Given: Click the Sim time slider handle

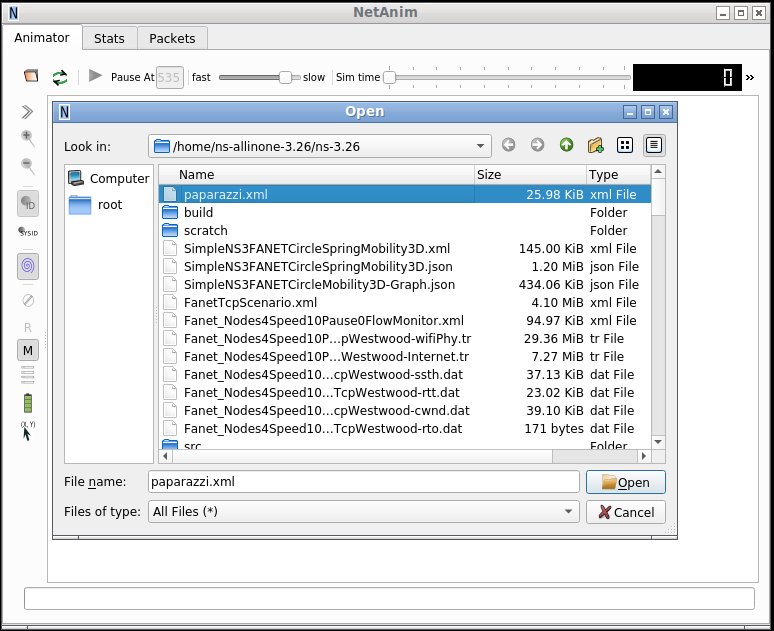Looking at the screenshot, I should (x=389, y=78).
